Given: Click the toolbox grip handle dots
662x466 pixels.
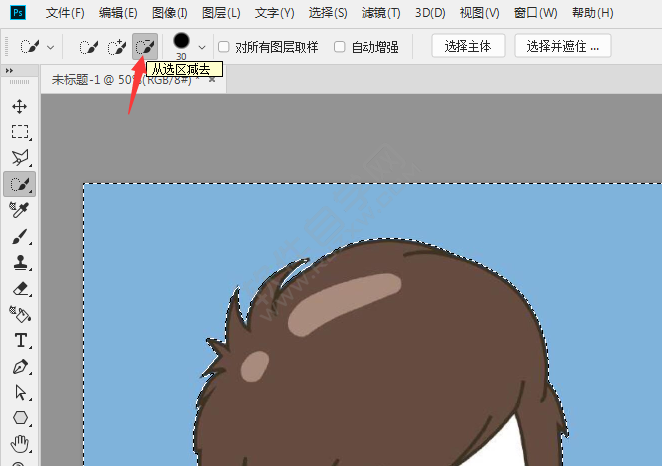Looking at the screenshot, I should (x=19, y=82).
